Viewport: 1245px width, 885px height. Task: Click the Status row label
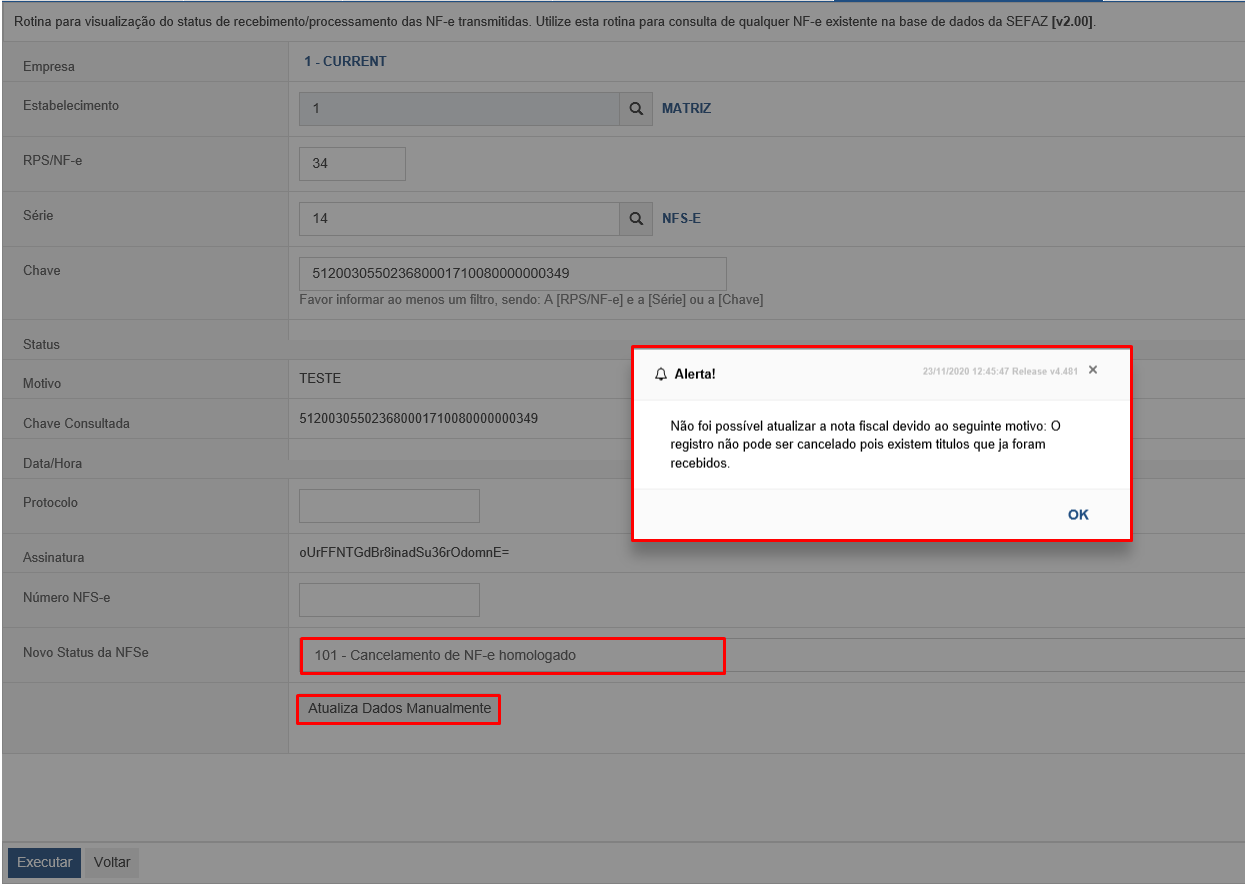(41, 345)
